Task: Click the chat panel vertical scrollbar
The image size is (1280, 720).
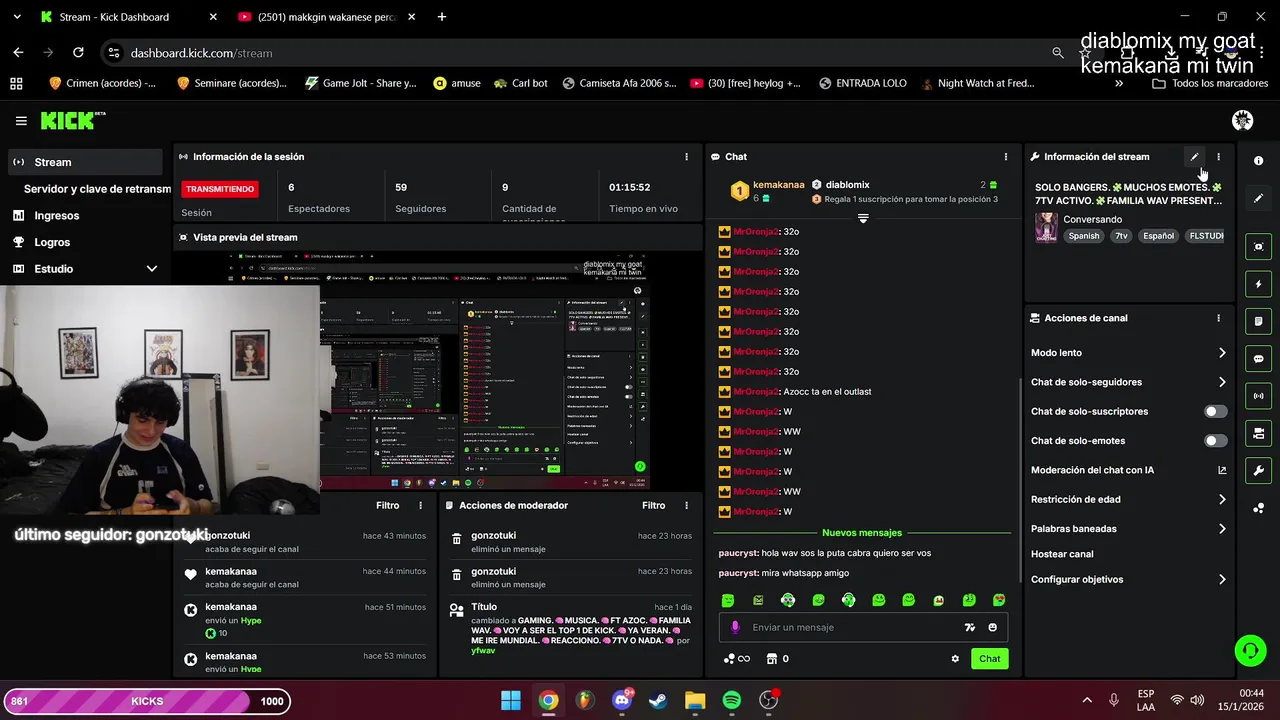Action: (x=1019, y=478)
